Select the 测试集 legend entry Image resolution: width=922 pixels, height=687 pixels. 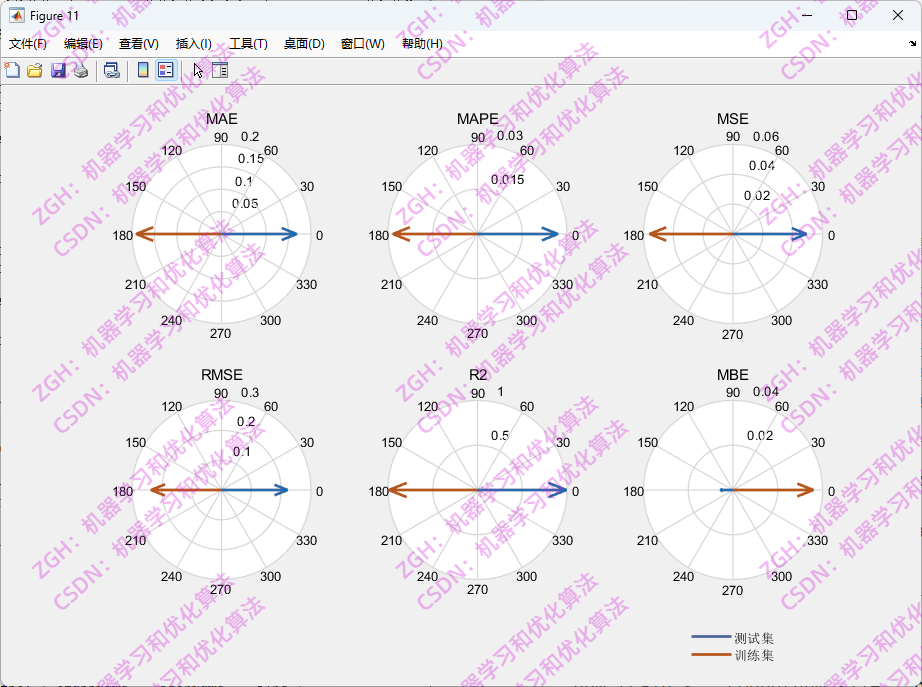(x=754, y=638)
